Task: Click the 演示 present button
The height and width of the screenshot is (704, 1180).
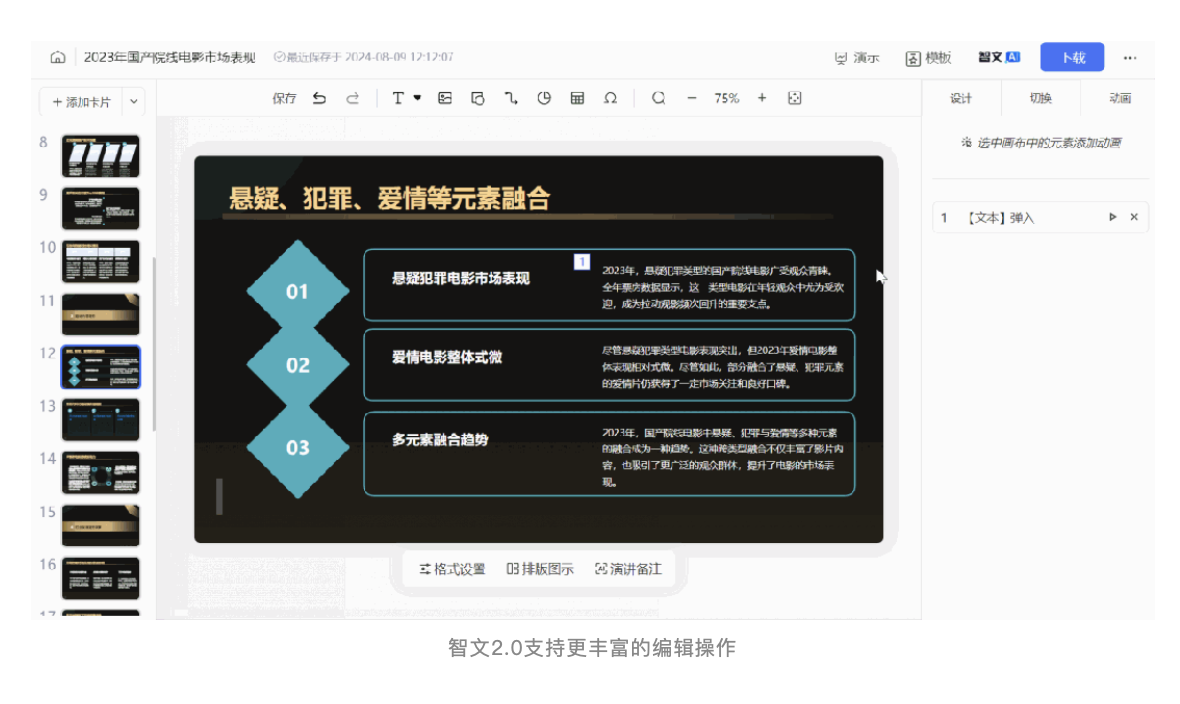Action: coord(857,58)
